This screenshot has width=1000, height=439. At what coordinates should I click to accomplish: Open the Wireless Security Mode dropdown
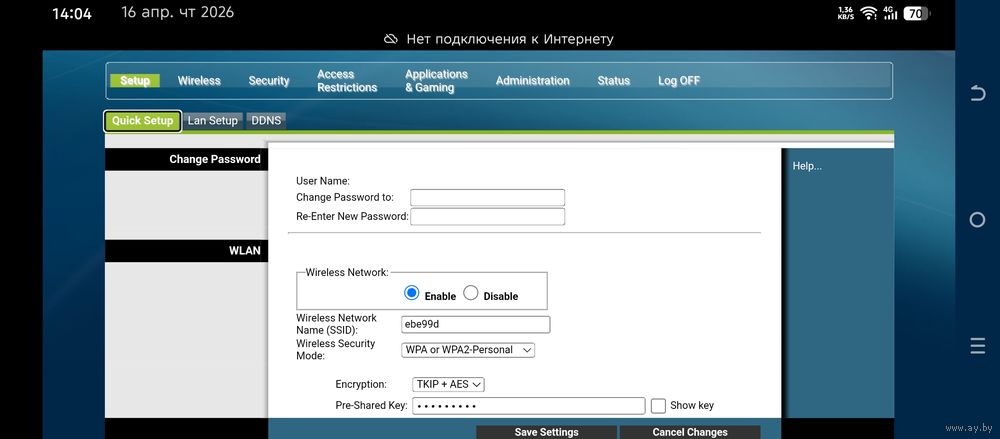tap(468, 350)
